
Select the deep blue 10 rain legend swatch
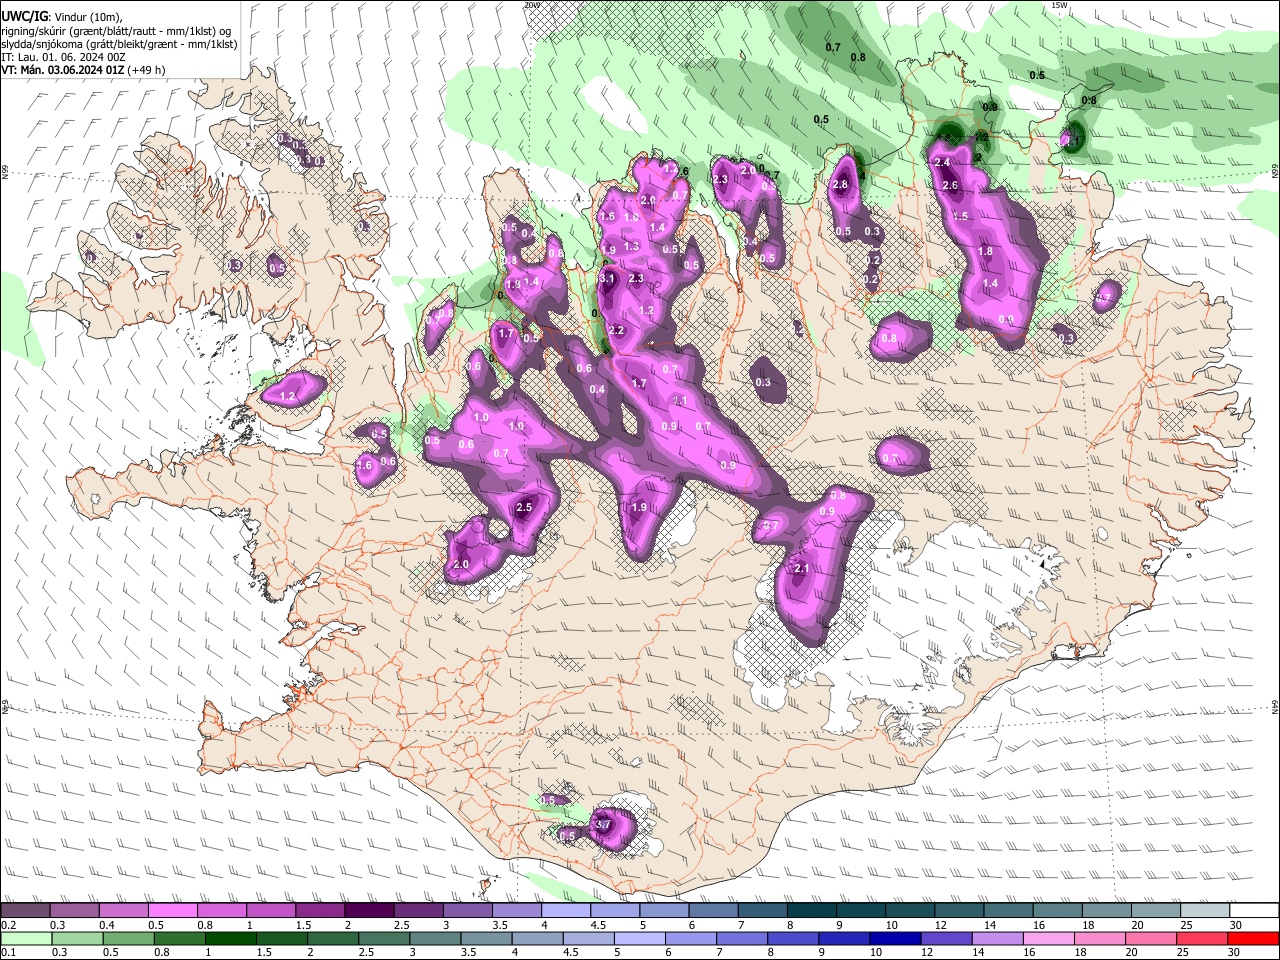coord(895,939)
